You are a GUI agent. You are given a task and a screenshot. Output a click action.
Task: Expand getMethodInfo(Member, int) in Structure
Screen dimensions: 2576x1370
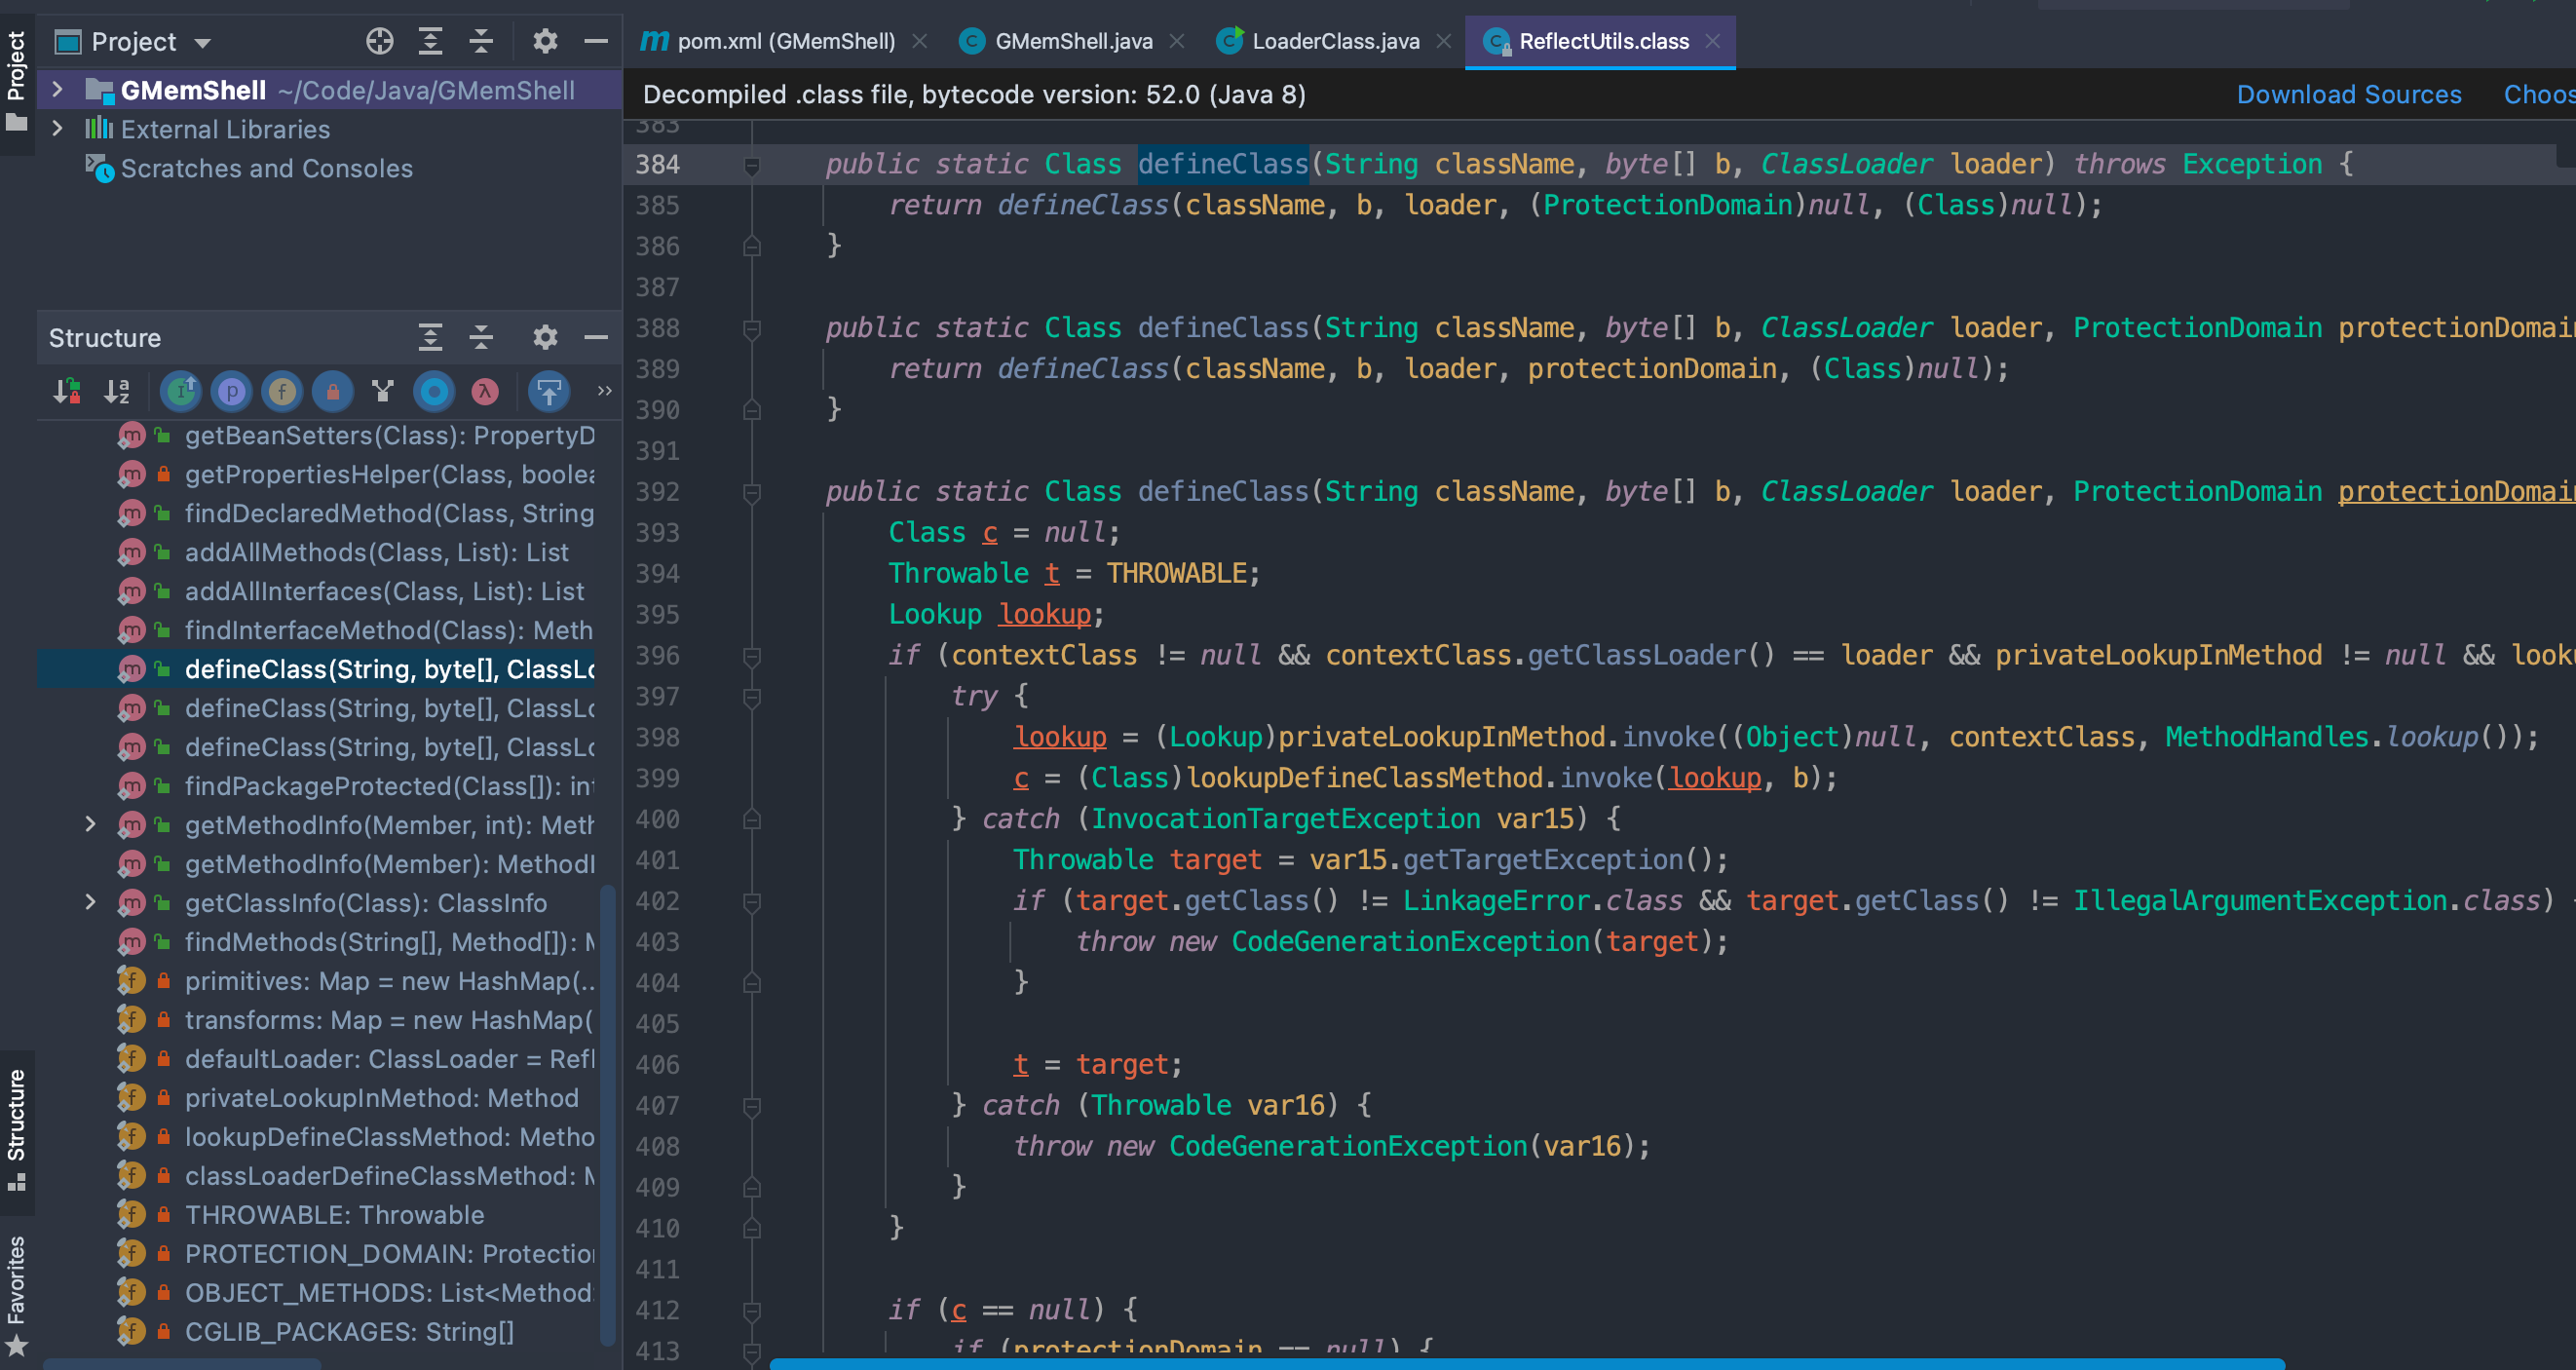point(90,824)
